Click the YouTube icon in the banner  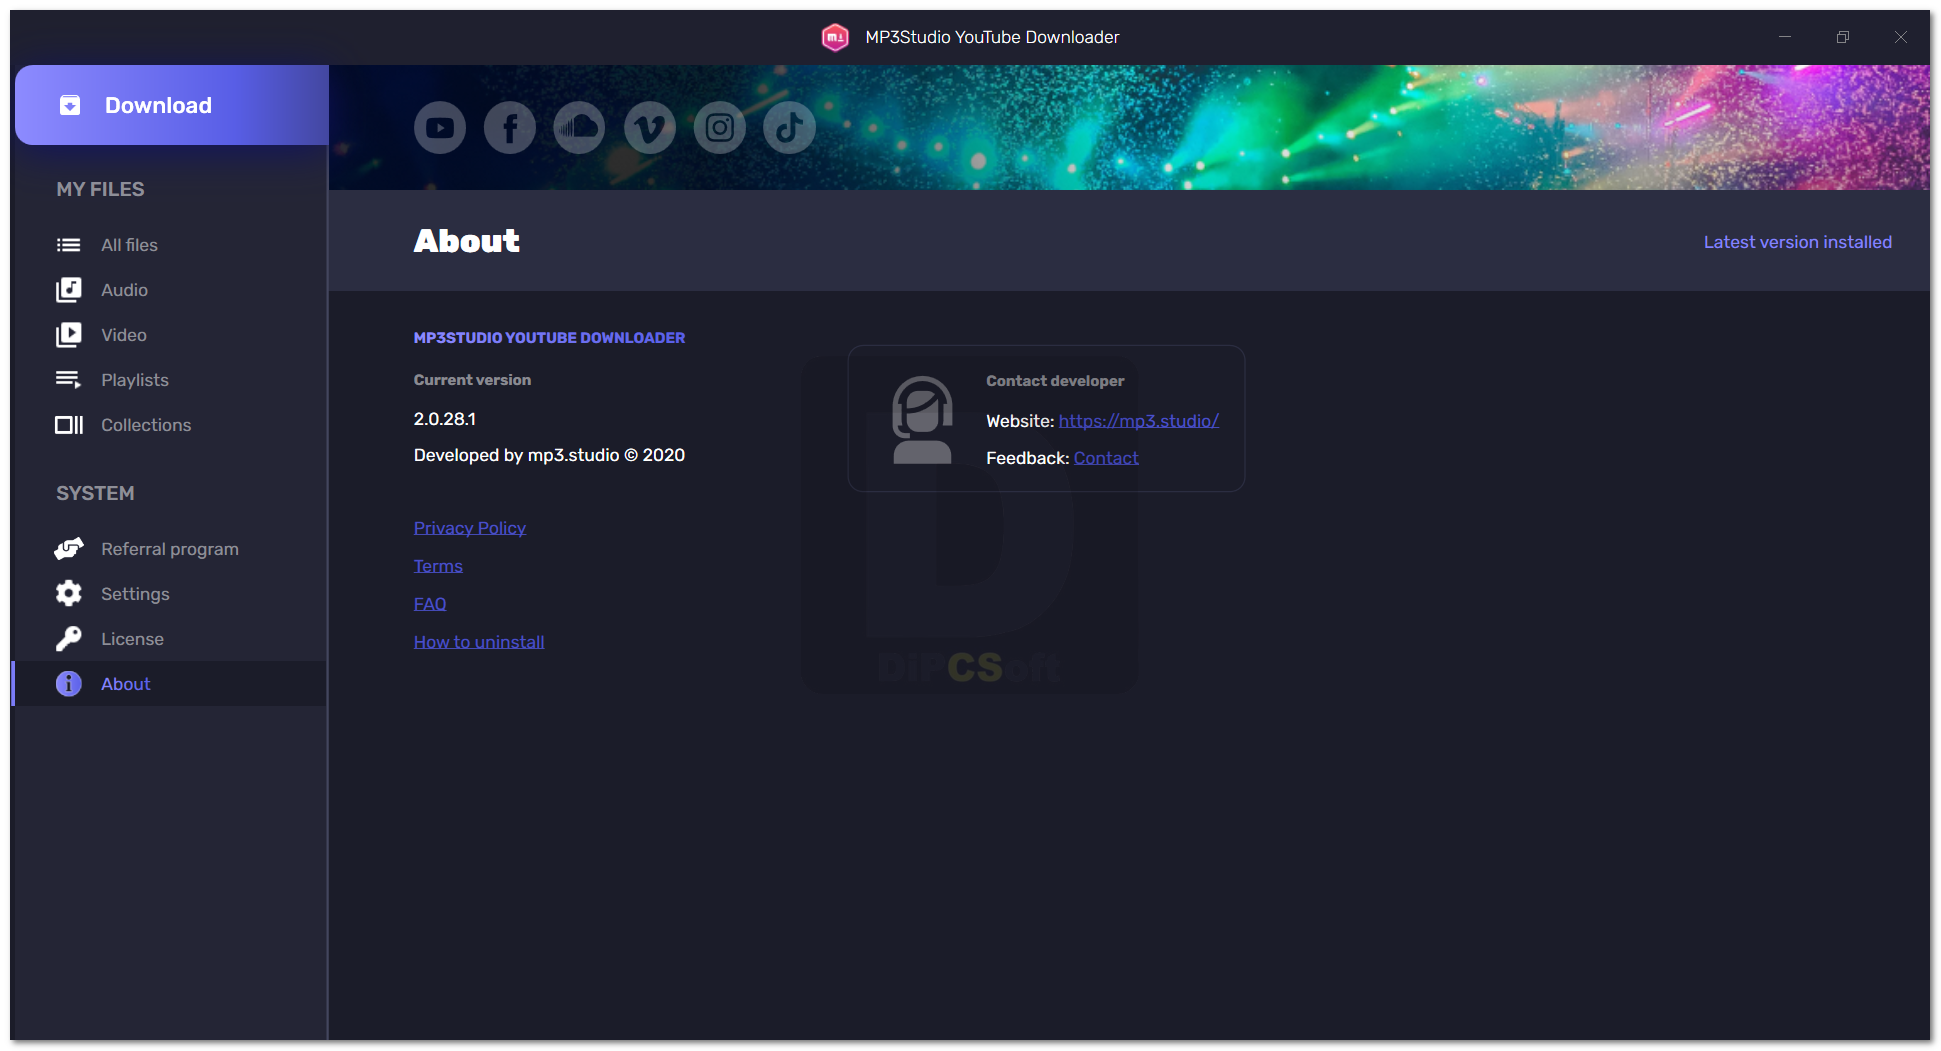coord(440,128)
